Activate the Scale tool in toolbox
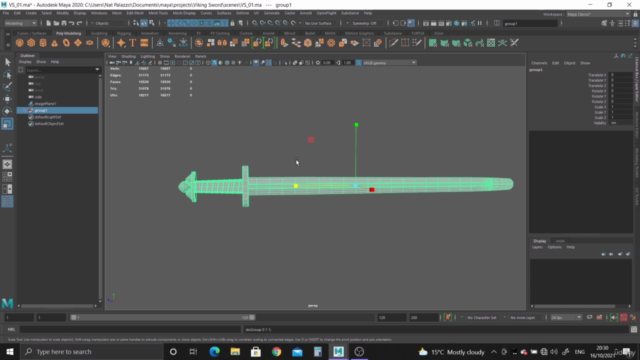This screenshot has width=640, height=360. coord(7,124)
